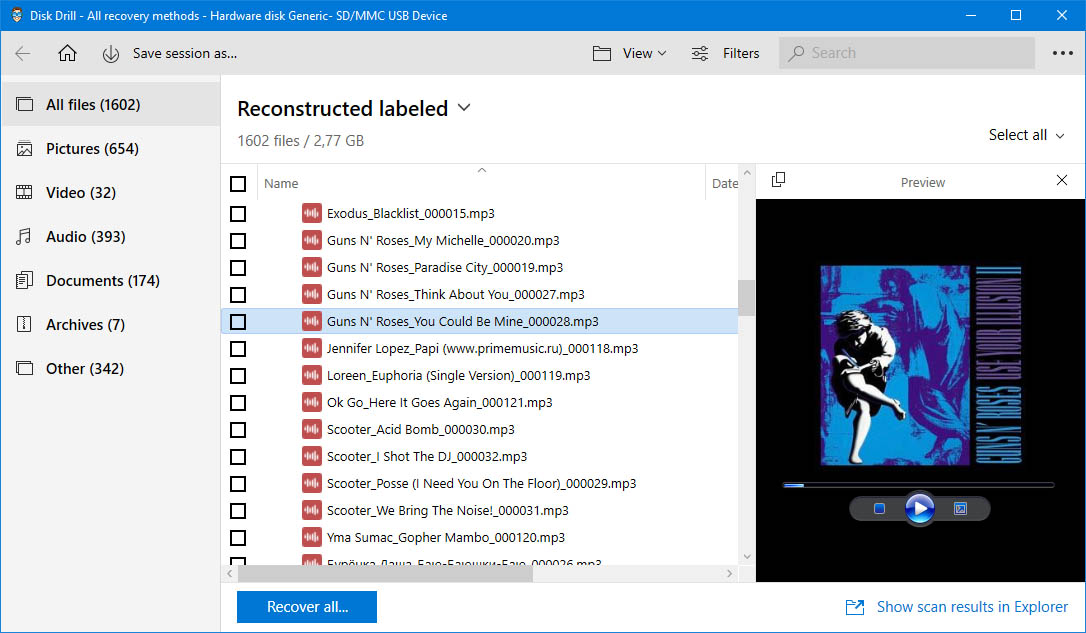Check the box for Jennifer Lopez_Papi
Screen dimensions: 1086x633
[x=238, y=348]
